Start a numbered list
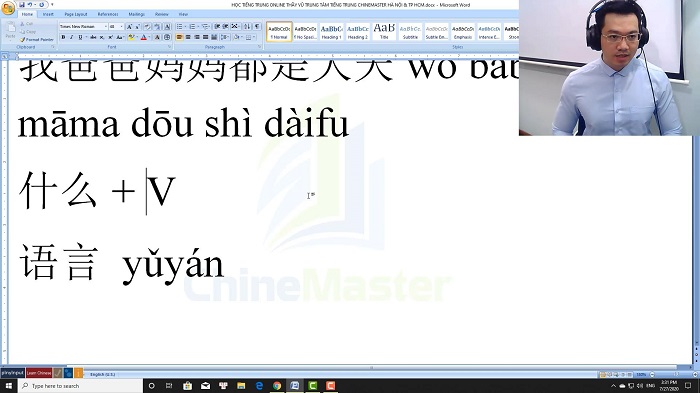 [192, 27]
